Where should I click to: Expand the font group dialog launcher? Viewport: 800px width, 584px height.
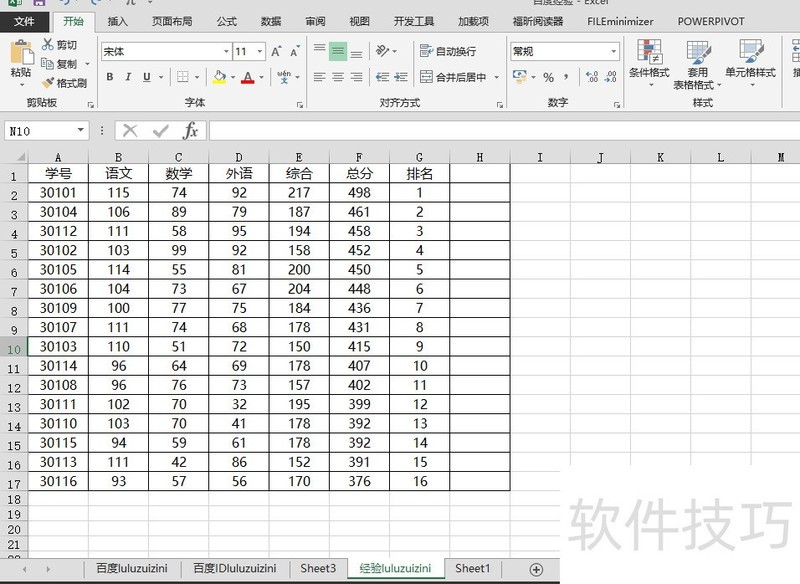click(299, 105)
